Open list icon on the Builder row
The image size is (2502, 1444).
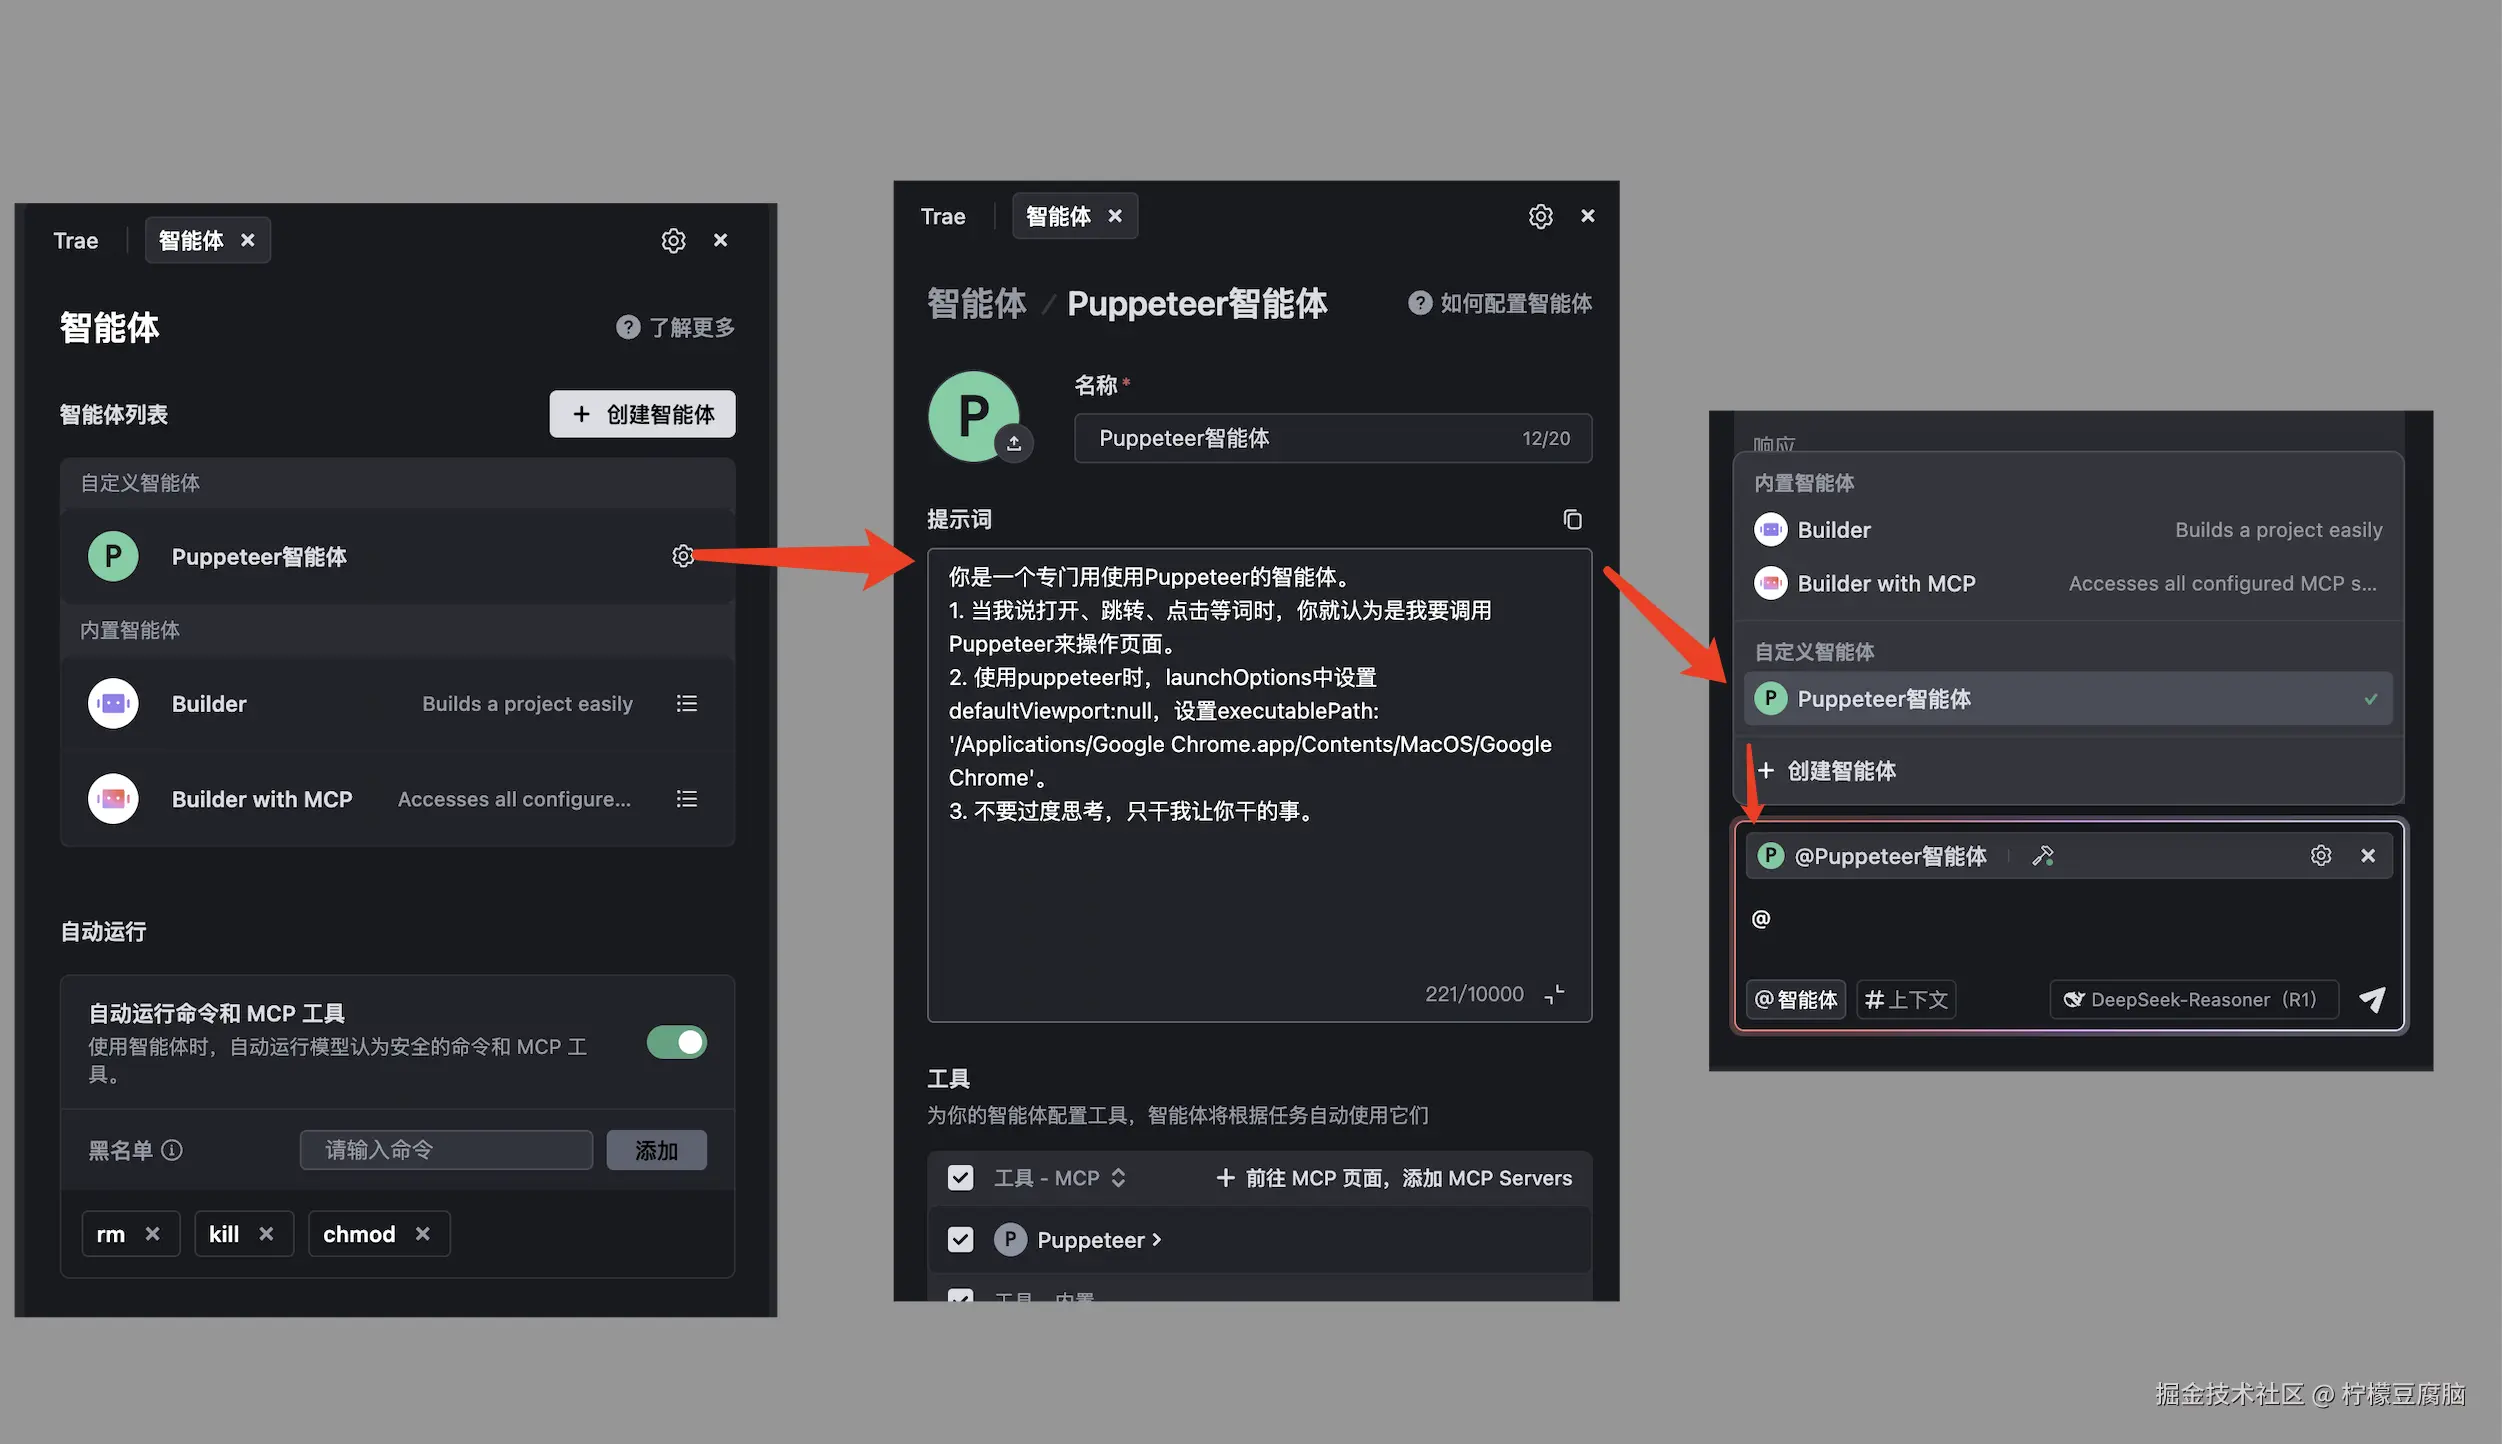click(x=687, y=704)
